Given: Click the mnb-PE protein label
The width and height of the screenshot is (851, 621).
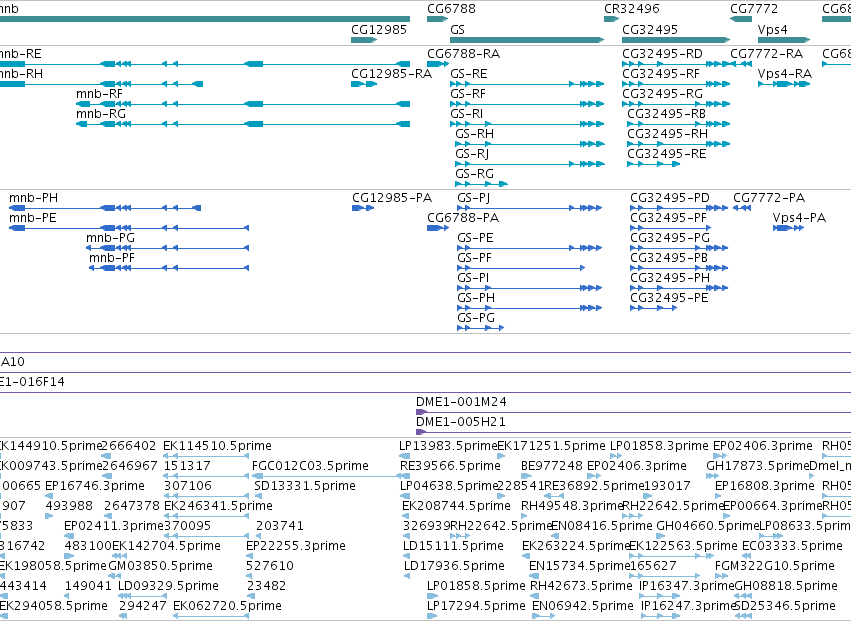Looking at the screenshot, I should tap(33, 218).
